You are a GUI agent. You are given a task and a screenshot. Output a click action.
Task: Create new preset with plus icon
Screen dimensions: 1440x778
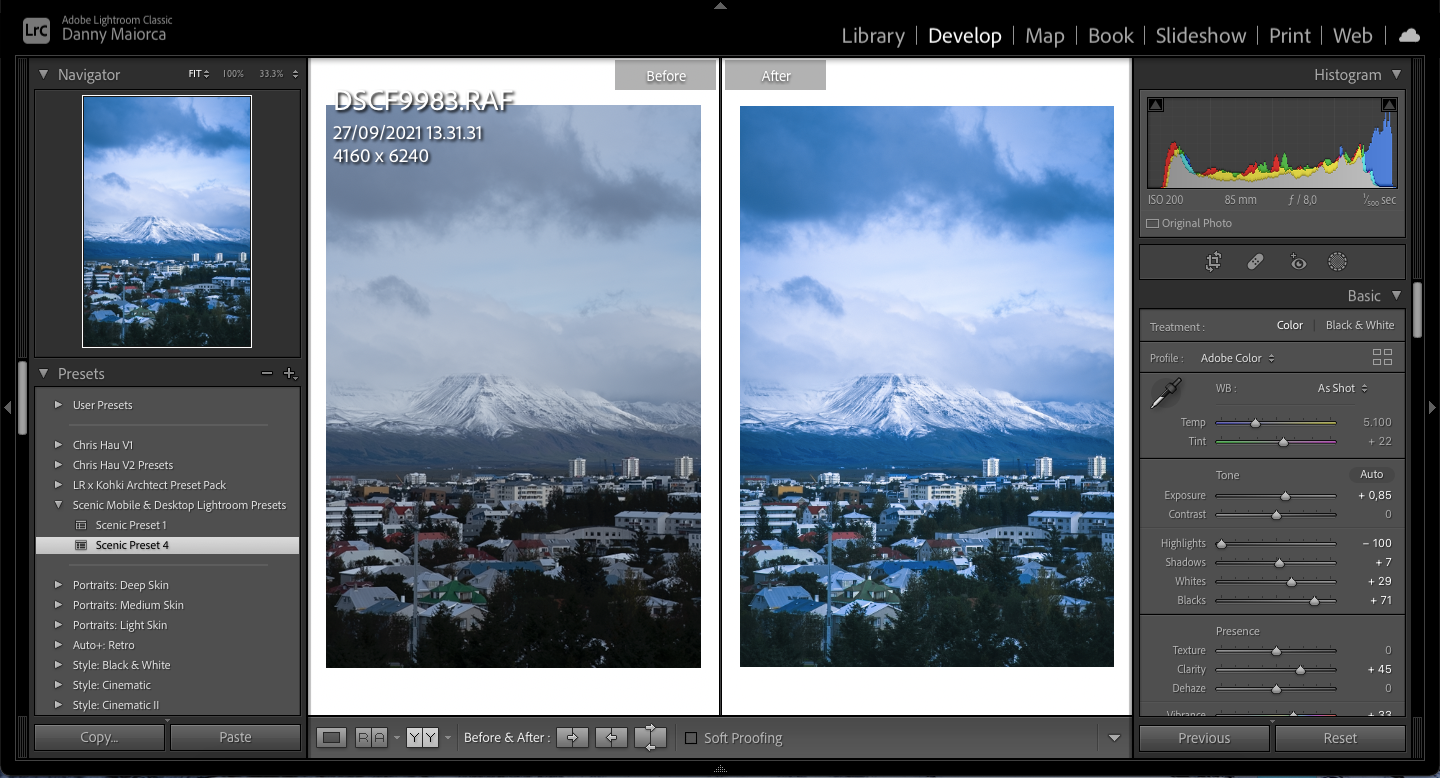point(290,373)
